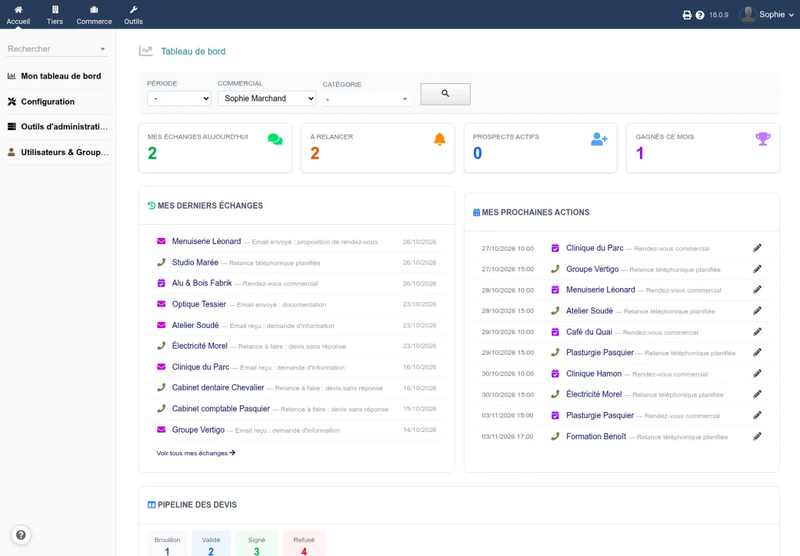The width and height of the screenshot is (800, 556).
Task: Open the Commercial dropdown showing Sophie Marchand
Action: click(x=267, y=98)
